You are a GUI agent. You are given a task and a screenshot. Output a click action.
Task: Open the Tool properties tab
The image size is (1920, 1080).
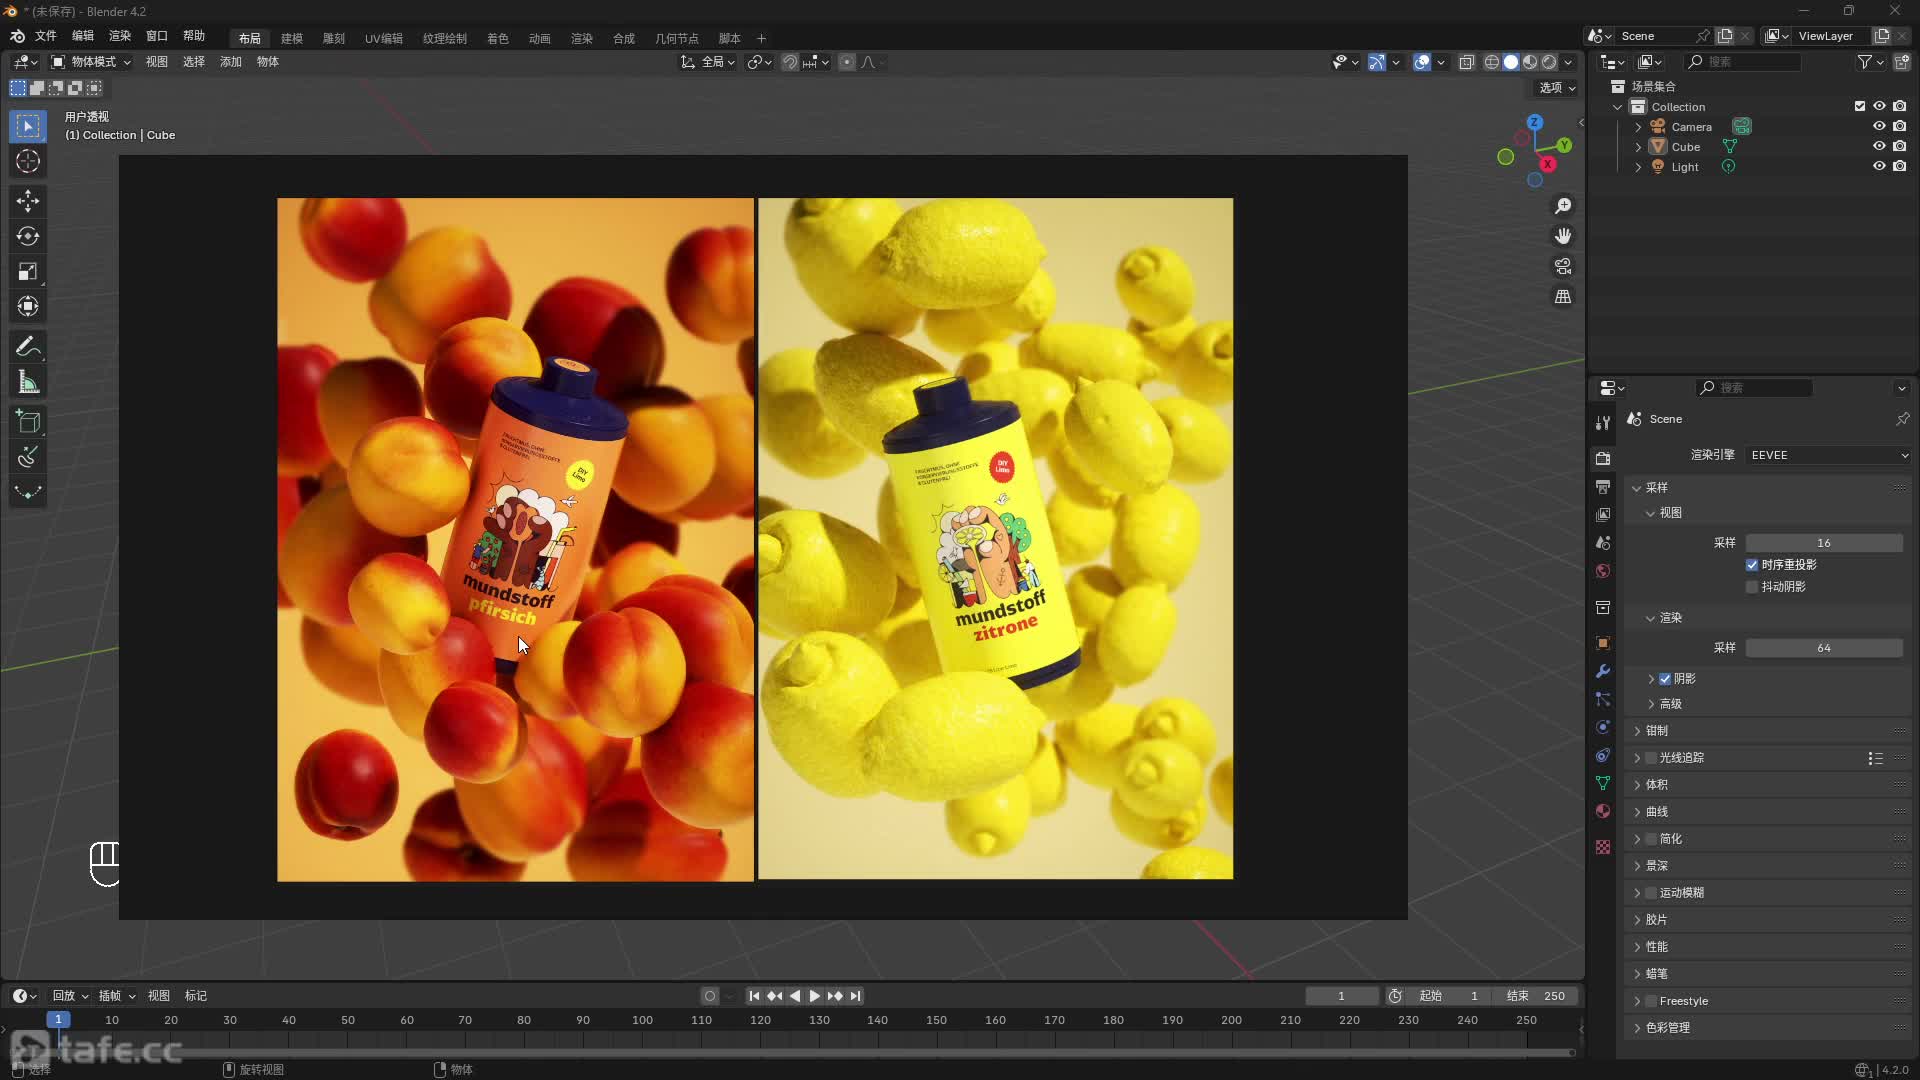[1603, 423]
